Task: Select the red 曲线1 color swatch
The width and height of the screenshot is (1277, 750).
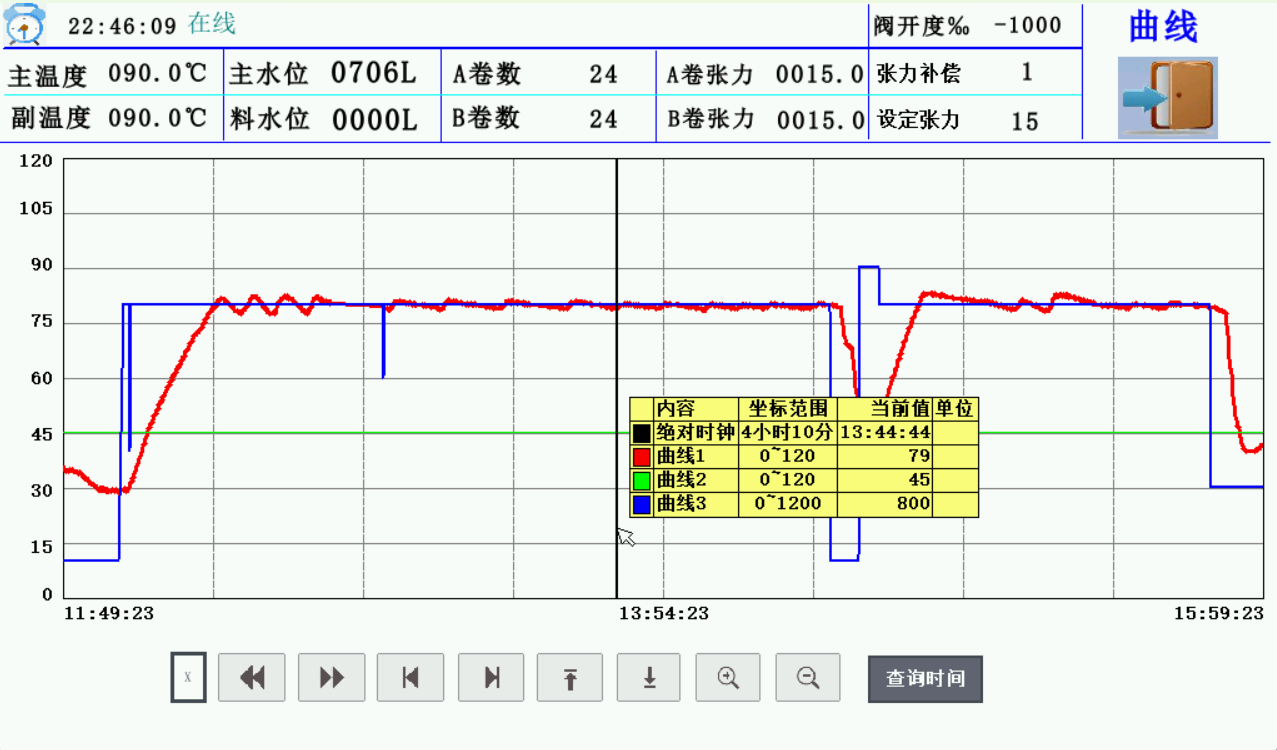Action: [642, 457]
